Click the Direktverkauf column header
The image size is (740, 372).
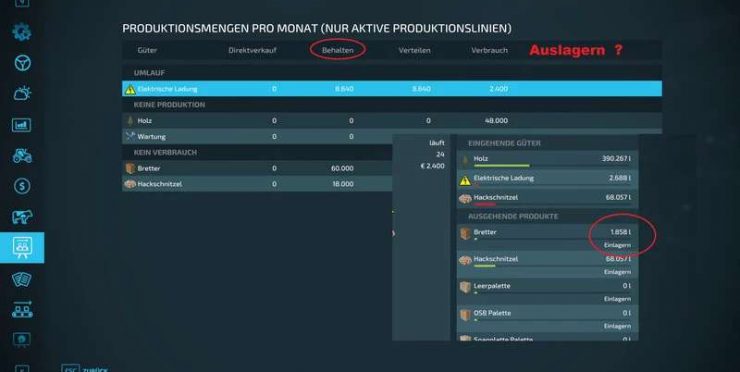[x=252, y=50]
